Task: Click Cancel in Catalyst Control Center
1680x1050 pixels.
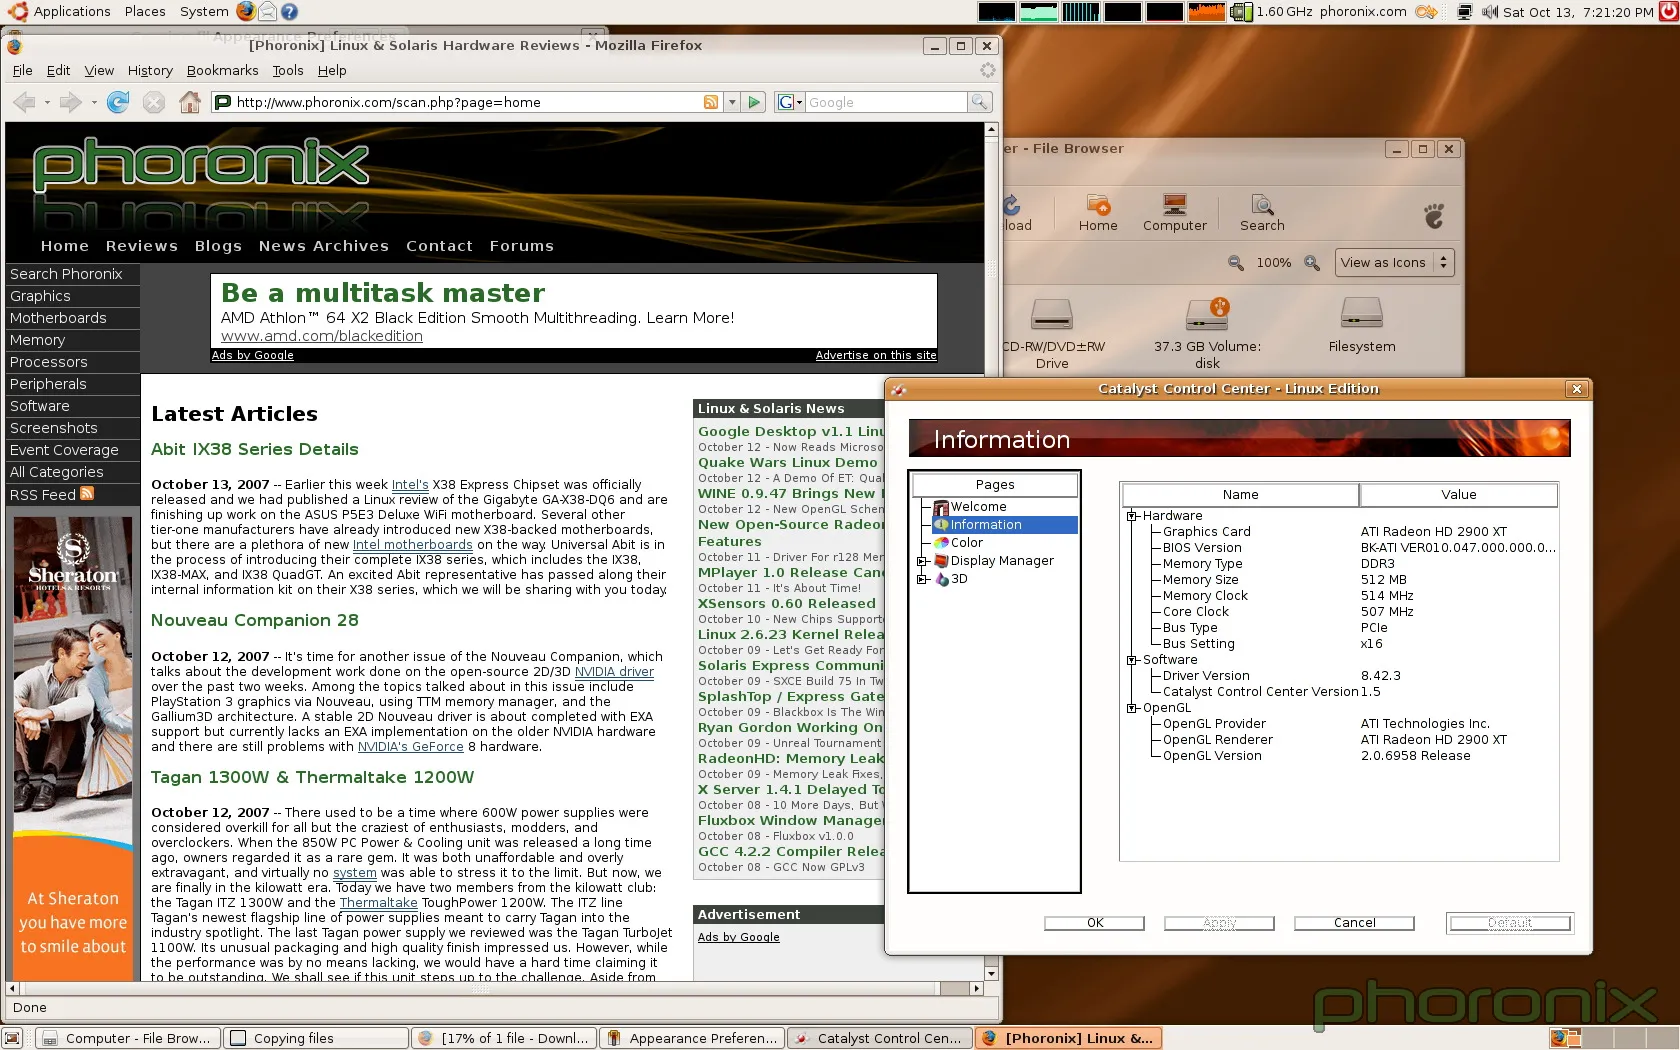Action: [1354, 923]
